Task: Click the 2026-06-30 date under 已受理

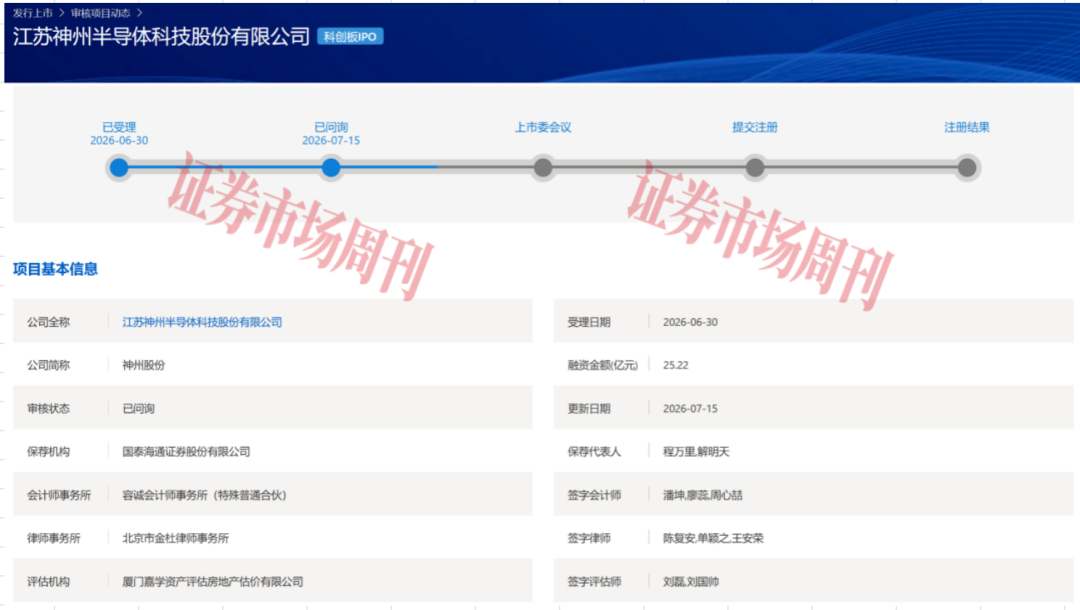Action: 119,140
